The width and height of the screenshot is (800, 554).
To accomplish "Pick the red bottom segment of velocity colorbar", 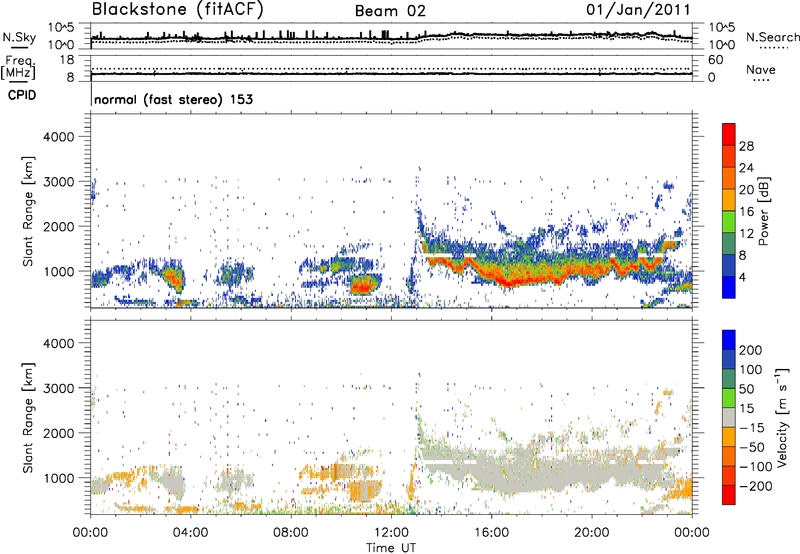I will pos(729,495).
